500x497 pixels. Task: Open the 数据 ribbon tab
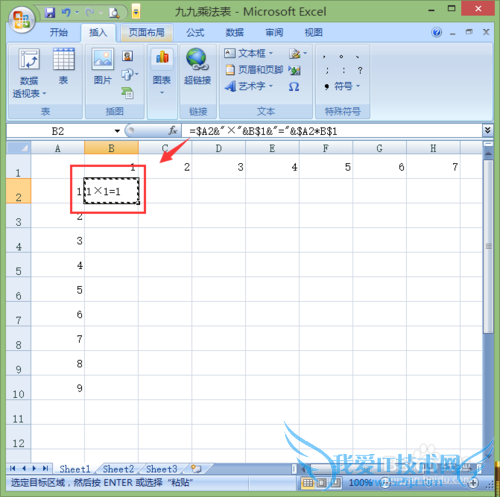click(235, 32)
